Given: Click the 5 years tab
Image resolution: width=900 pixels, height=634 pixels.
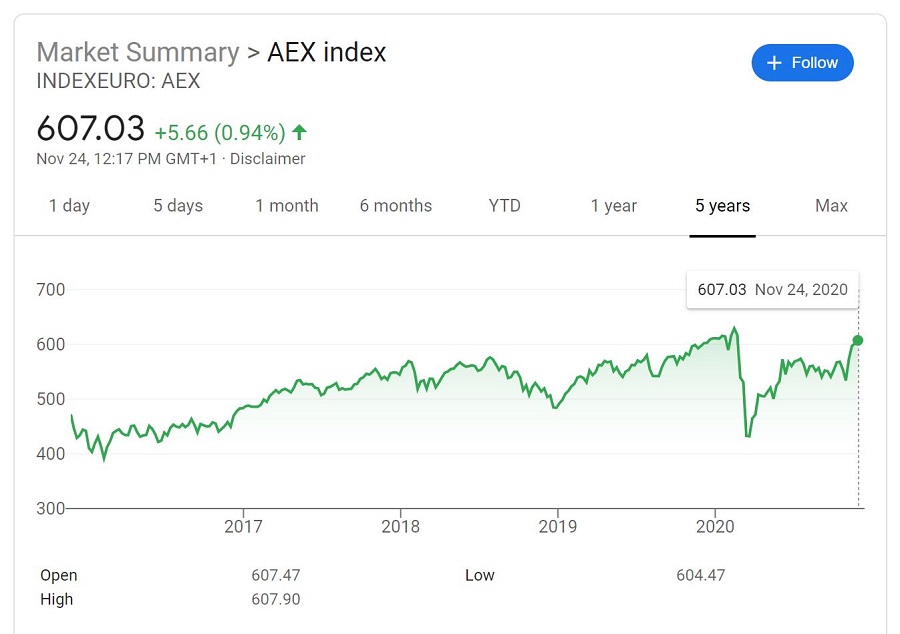Looking at the screenshot, I should tap(723, 205).
